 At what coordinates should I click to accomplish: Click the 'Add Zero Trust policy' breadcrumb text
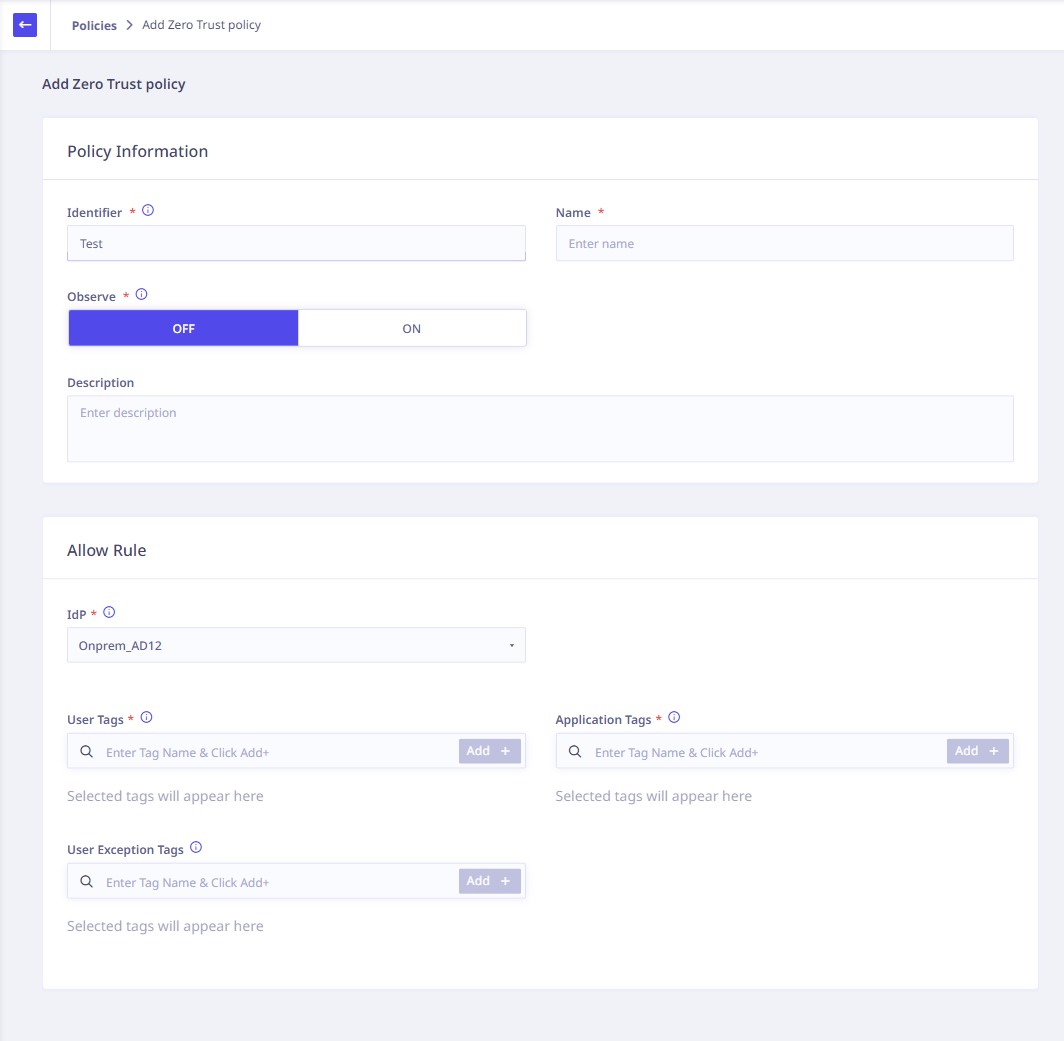point(202,25)
